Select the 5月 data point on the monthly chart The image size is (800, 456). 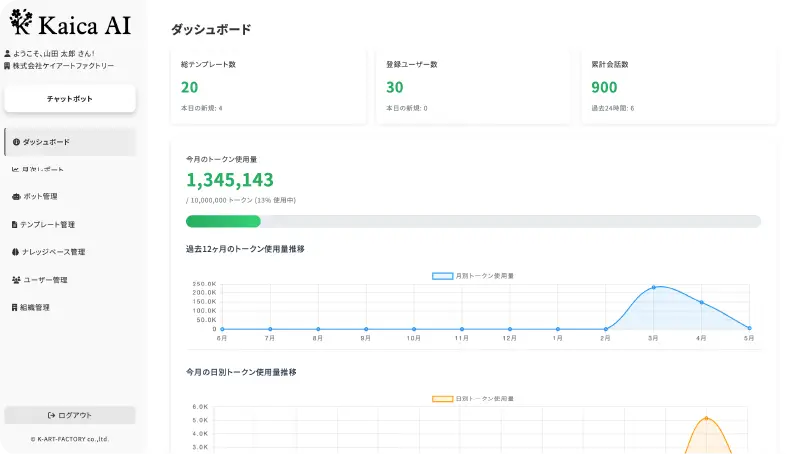749,328
